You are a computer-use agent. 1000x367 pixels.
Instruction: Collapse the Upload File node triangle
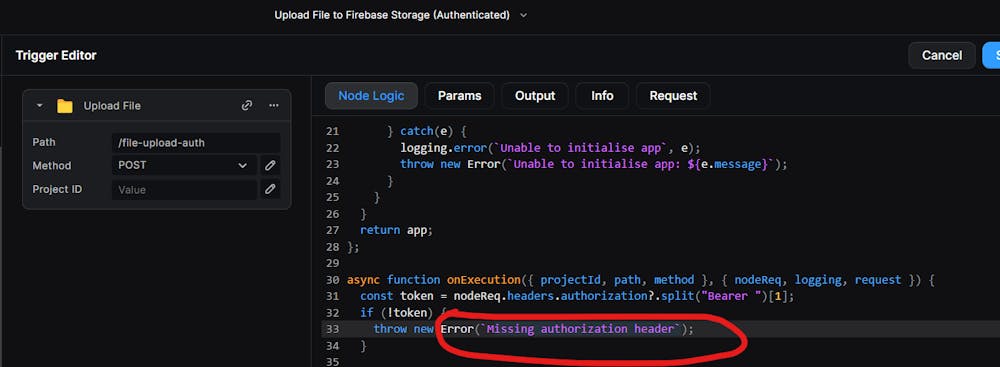40,105
